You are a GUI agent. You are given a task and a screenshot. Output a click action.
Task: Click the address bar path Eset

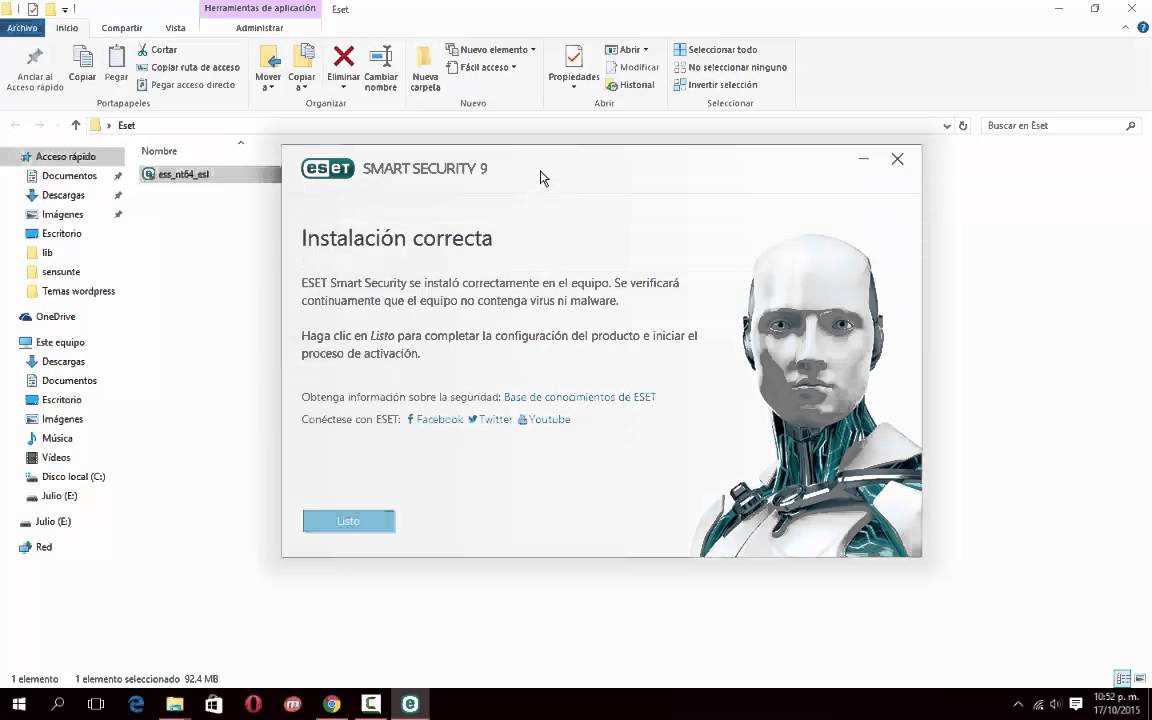(x=126, y=126)
